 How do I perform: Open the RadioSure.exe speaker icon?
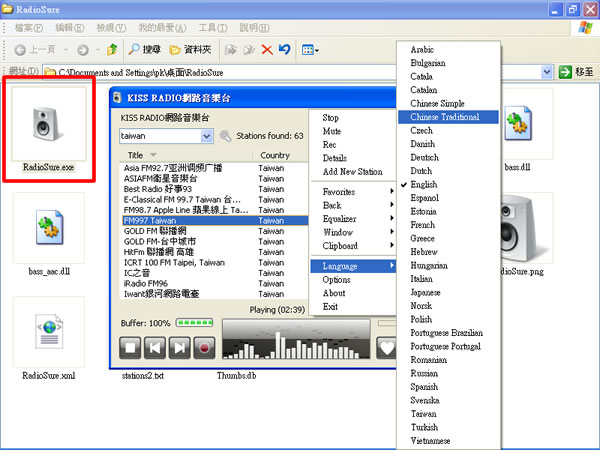(x=47, y=124)
